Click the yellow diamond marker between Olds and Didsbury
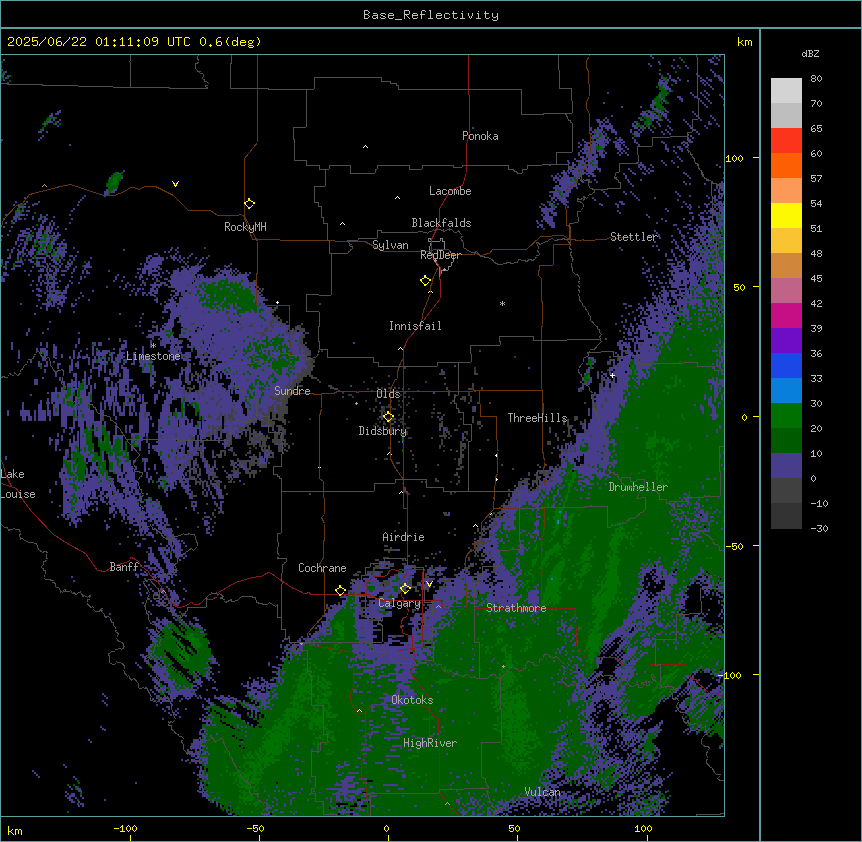Image resolution: width=862 pixels, height=842 pixels. click(x=388, y=417)
